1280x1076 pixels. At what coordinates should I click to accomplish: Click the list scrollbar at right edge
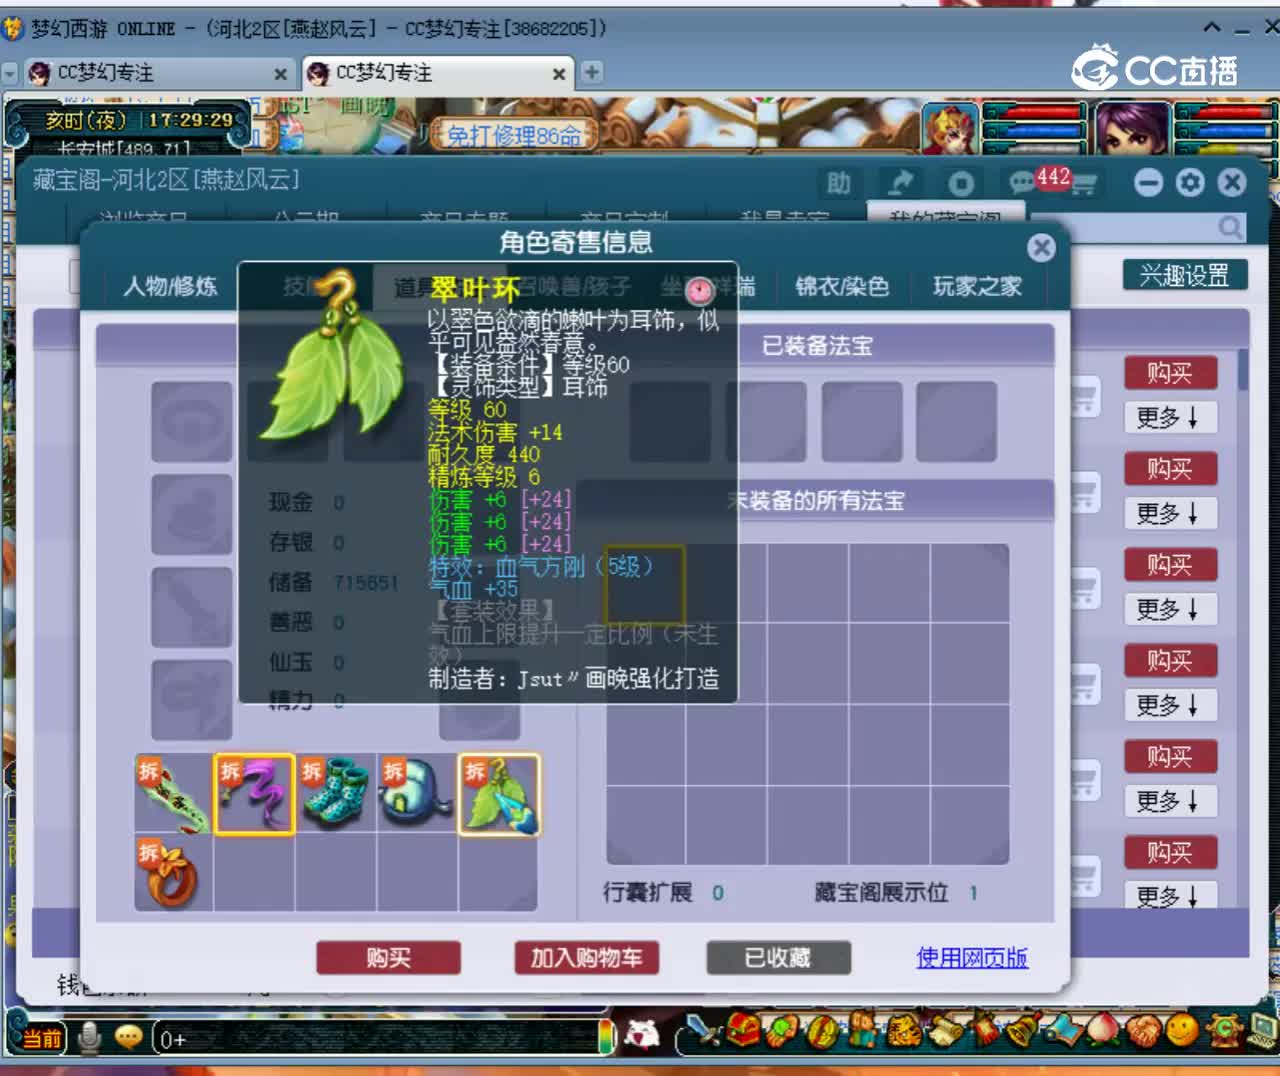click(1243, 370)
